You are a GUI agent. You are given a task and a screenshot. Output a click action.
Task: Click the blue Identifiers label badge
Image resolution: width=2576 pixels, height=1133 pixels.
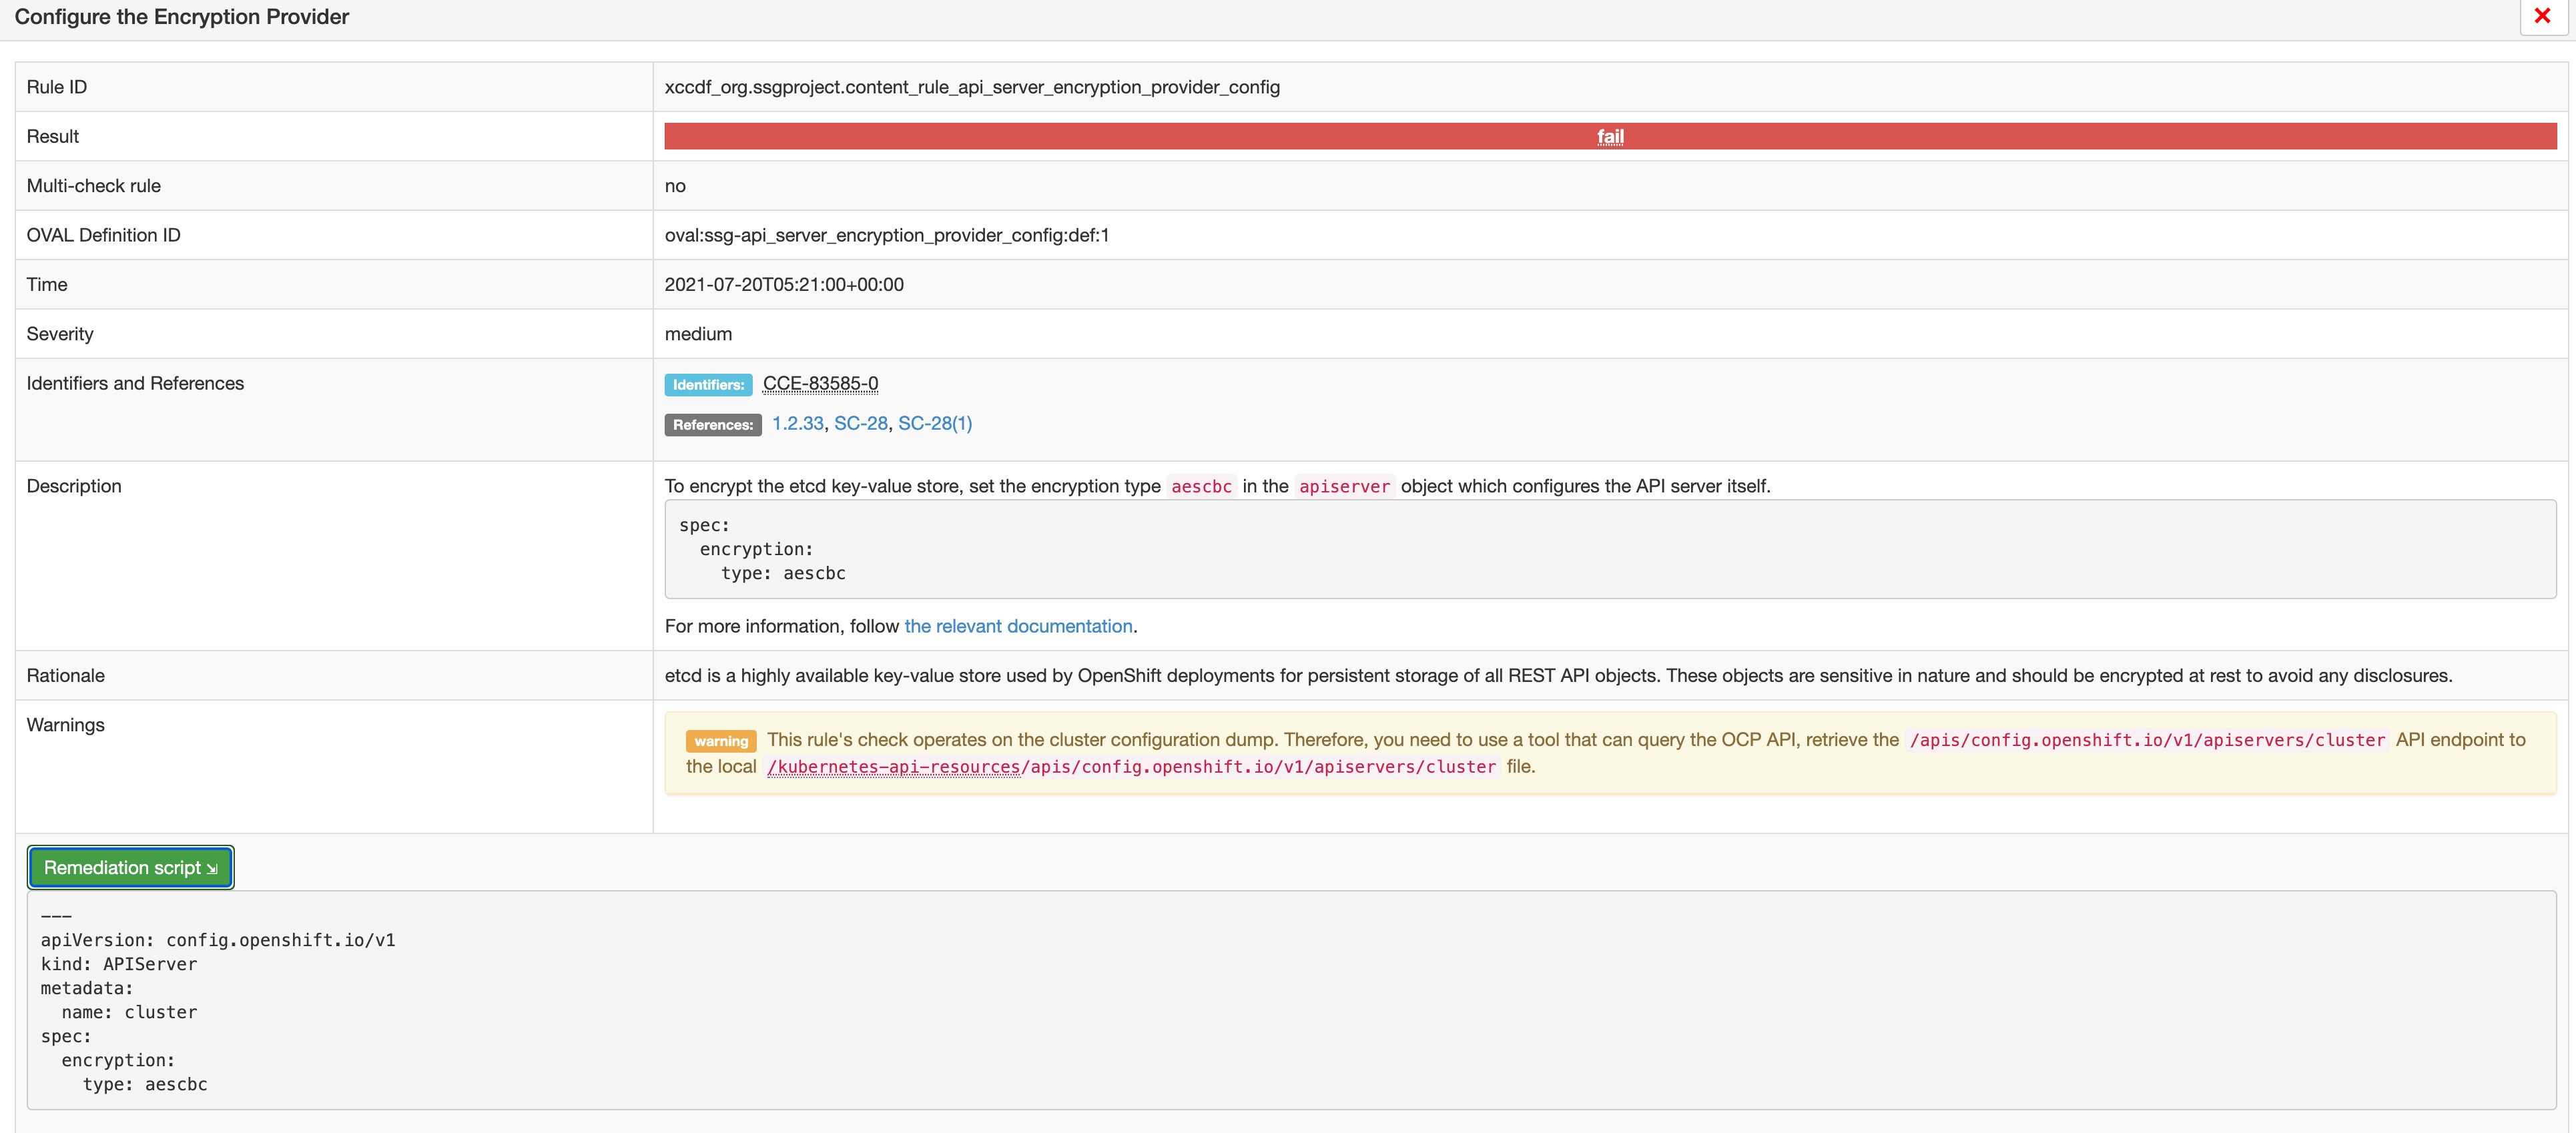coord(707,384)
